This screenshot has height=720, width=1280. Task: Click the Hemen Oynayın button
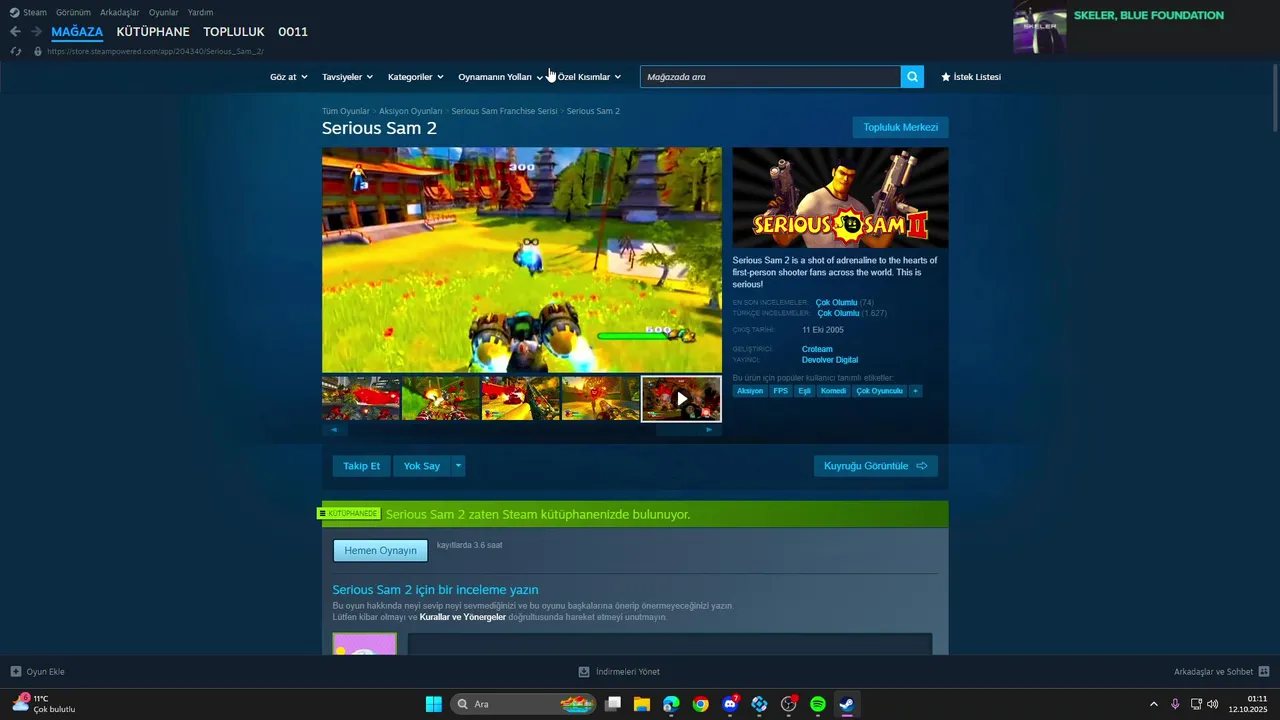(380, 551)
